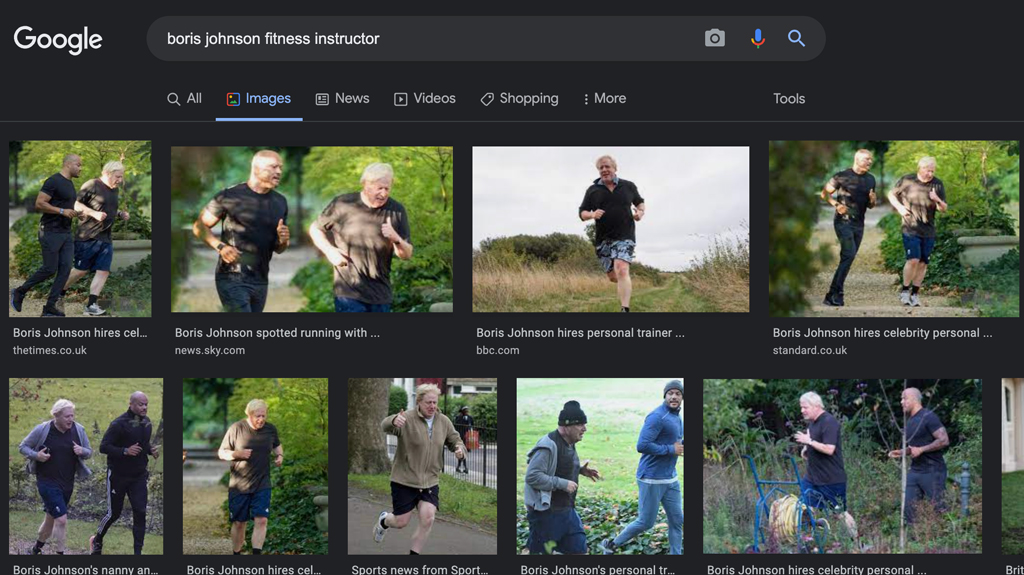The height and width of the screenshot is (575, 1024).
Task: Expand the More options menu
Action: pyautogui.click(x=604, y=98)
